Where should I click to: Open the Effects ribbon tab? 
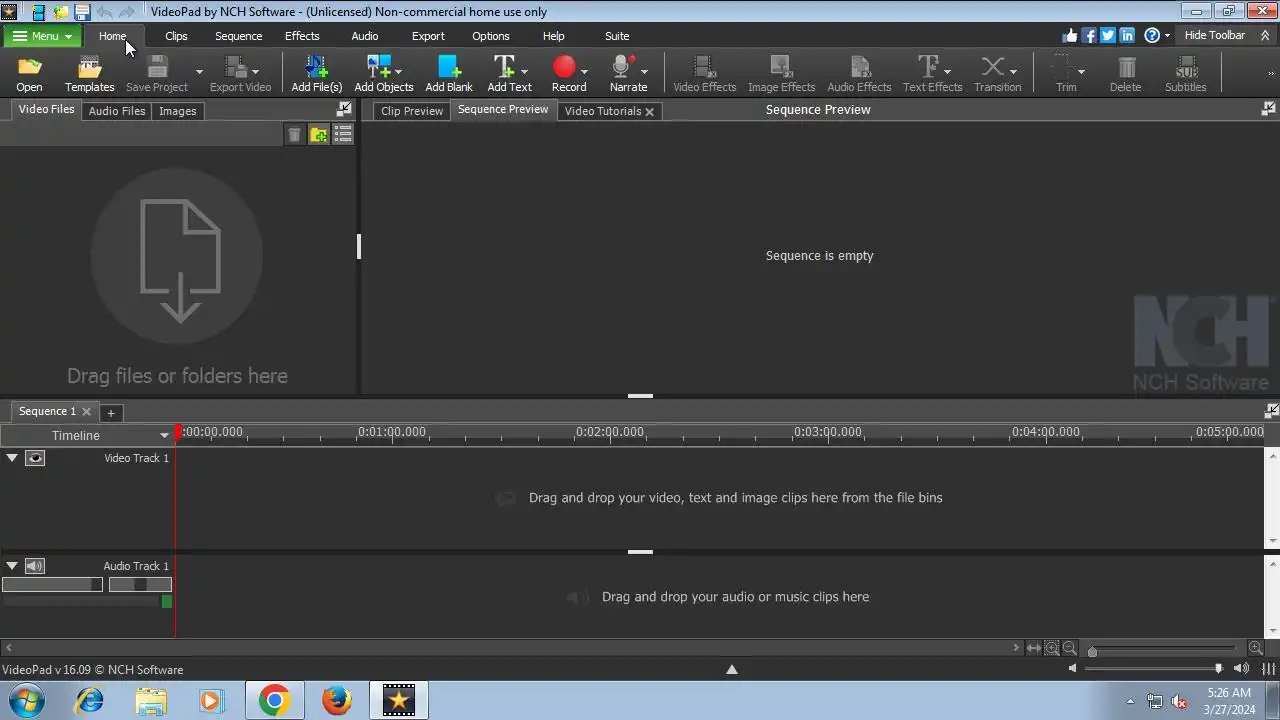tap(302, 36)
